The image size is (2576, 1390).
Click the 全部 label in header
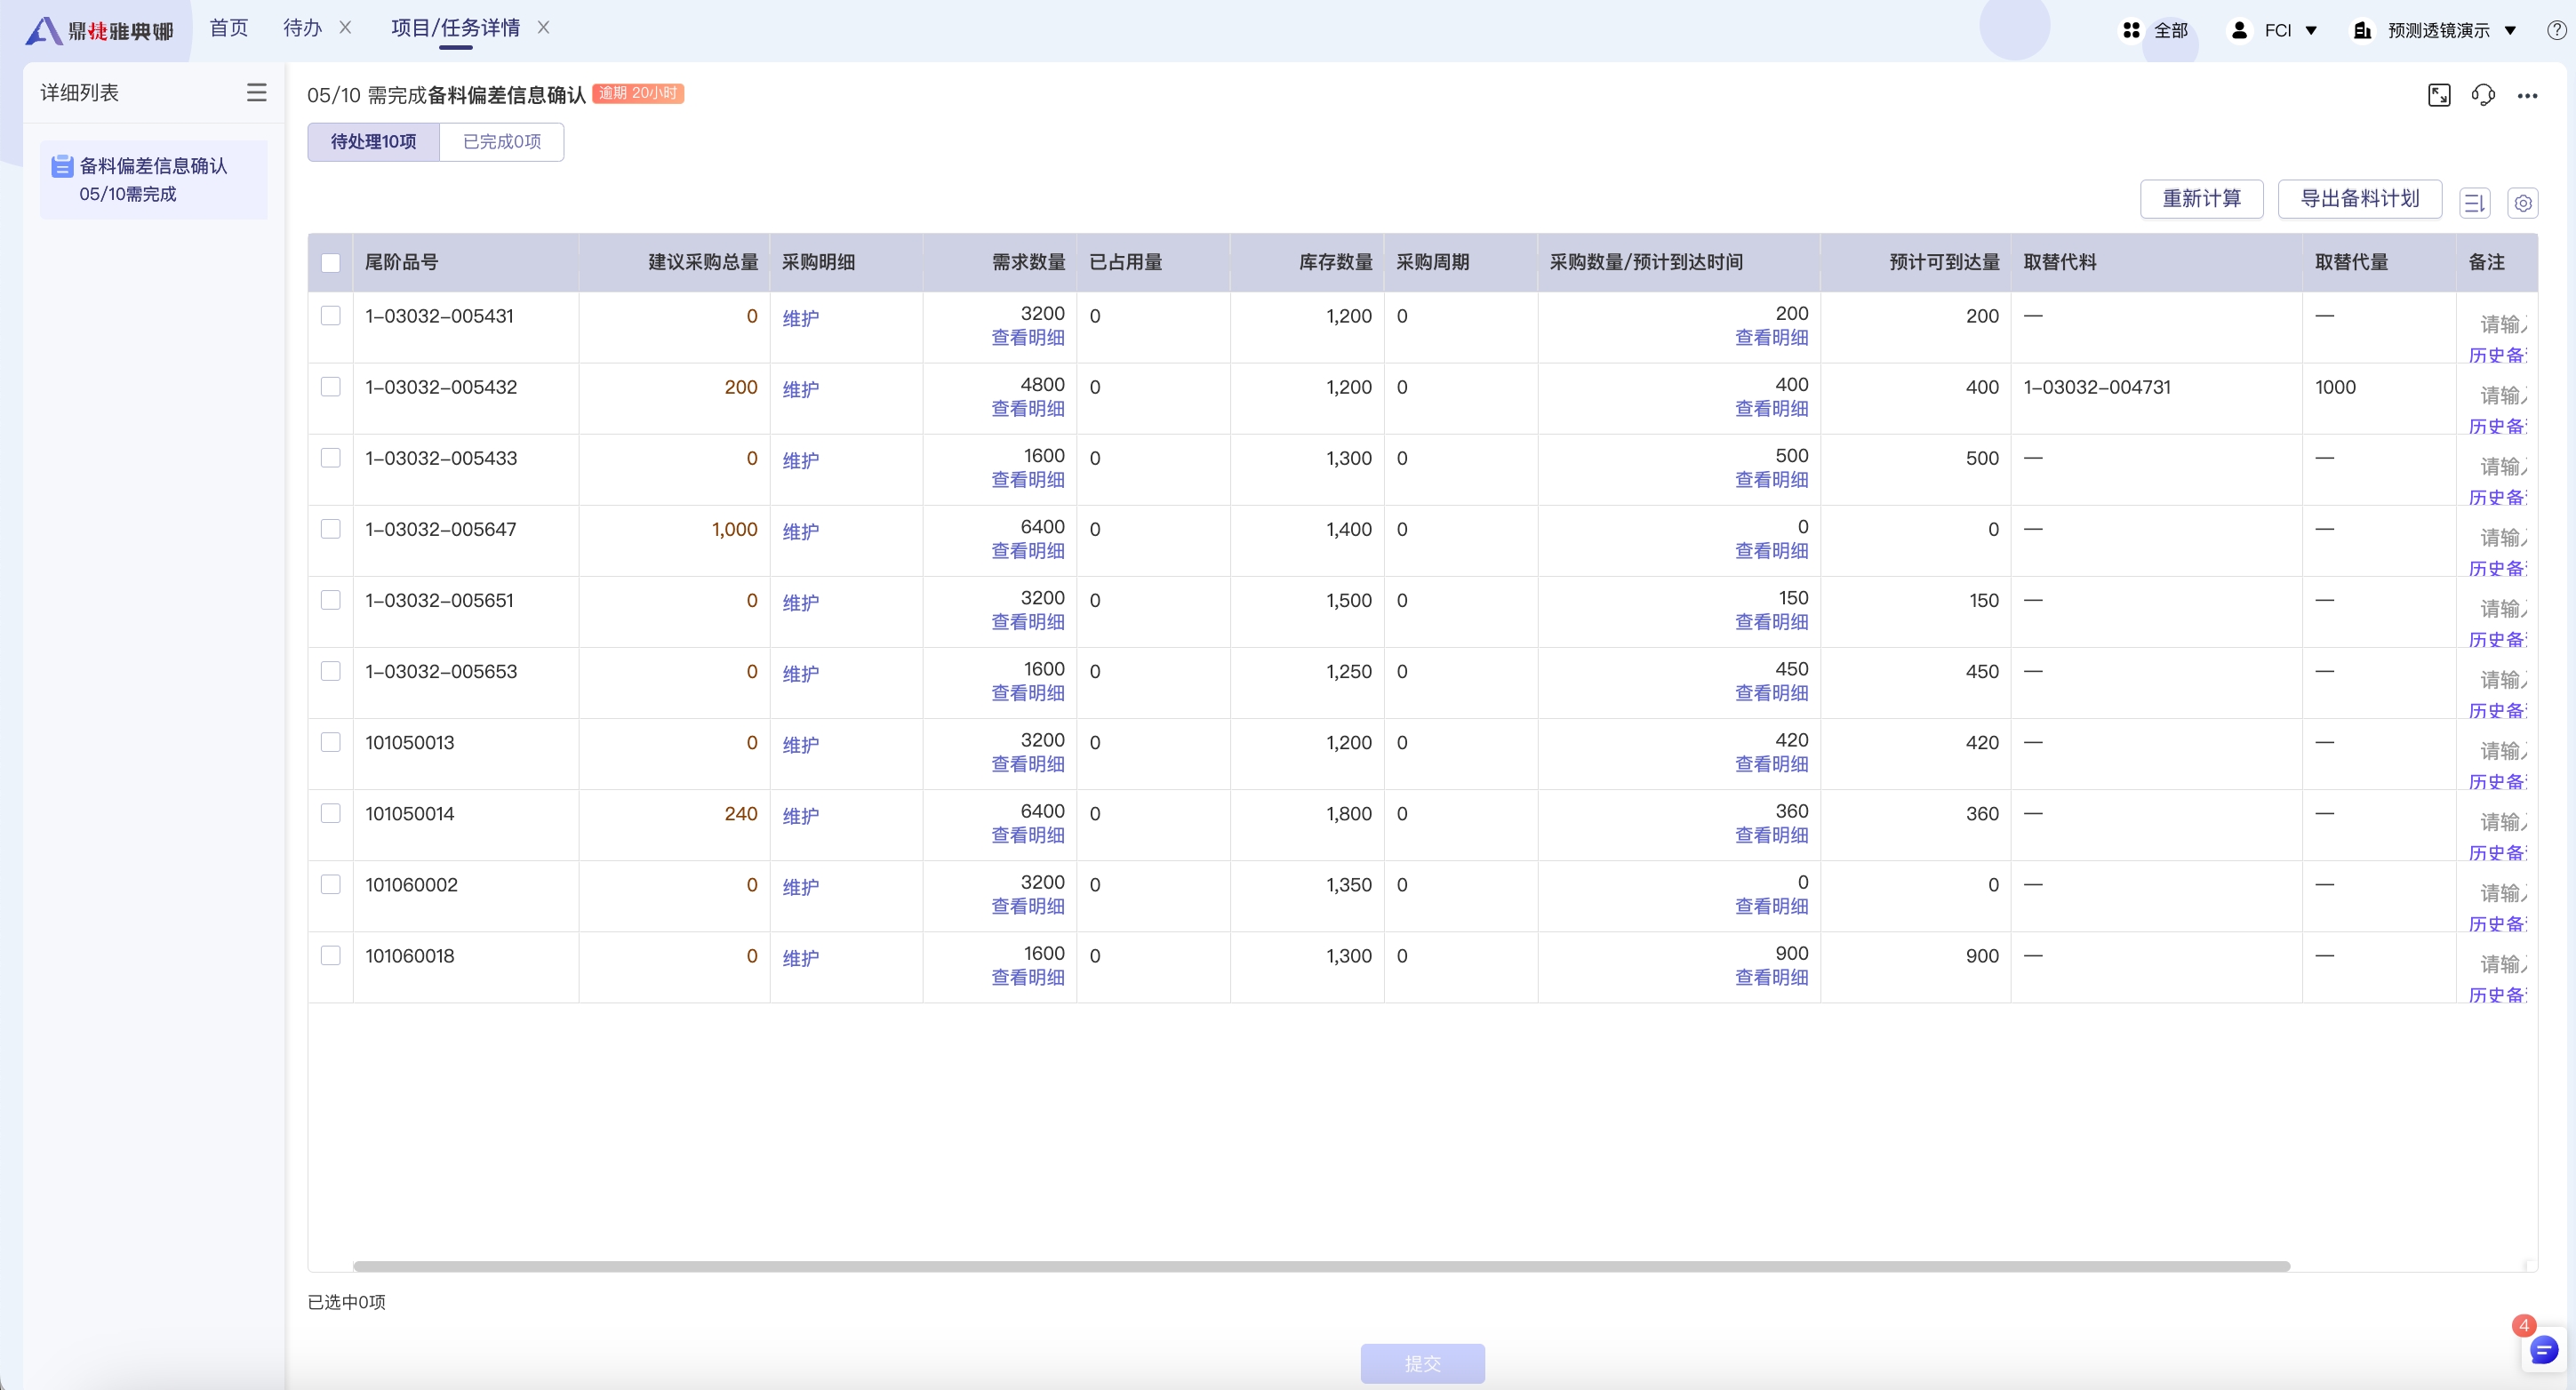(2170, 30)
